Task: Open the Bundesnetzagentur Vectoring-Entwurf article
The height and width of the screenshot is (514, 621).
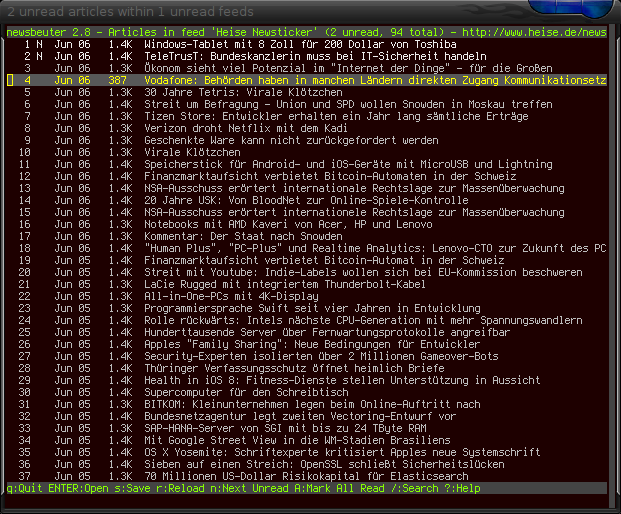Action: point(307,416)
